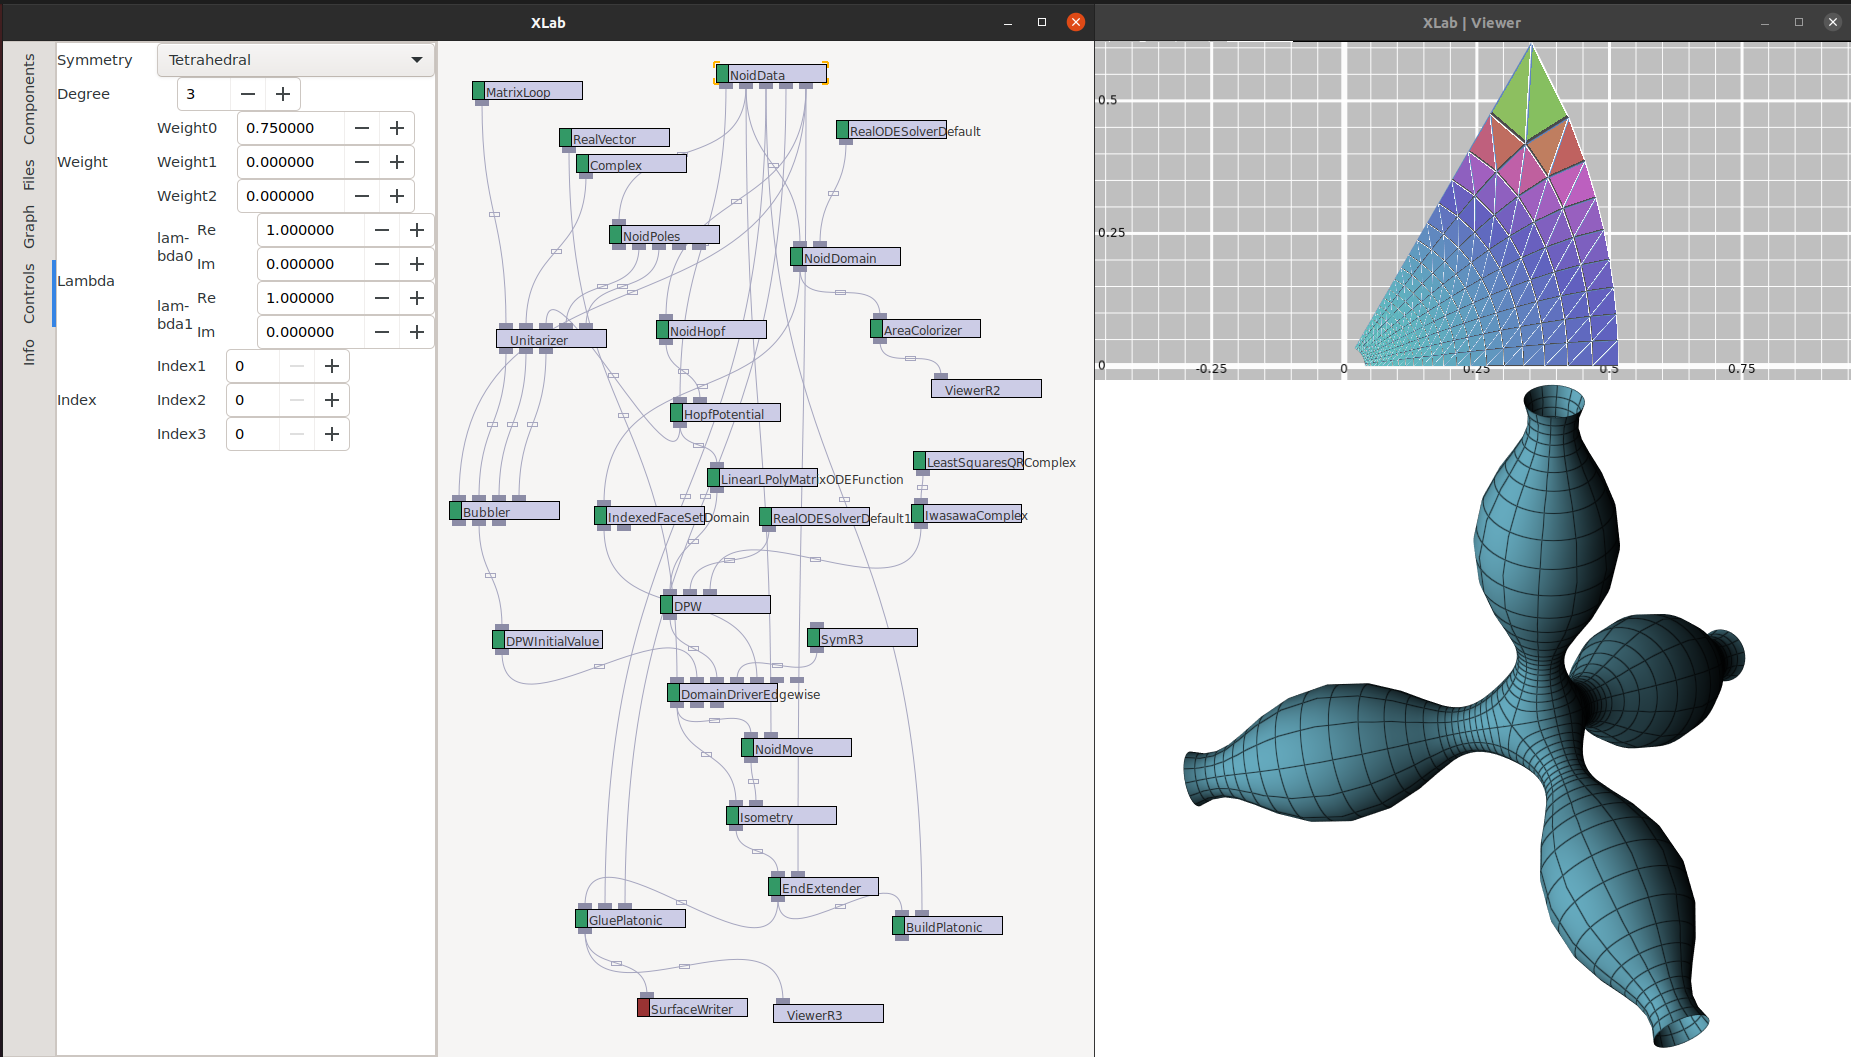Minimize the XLab main window
1851x1057 pixels.
(x=1008, y=22)
